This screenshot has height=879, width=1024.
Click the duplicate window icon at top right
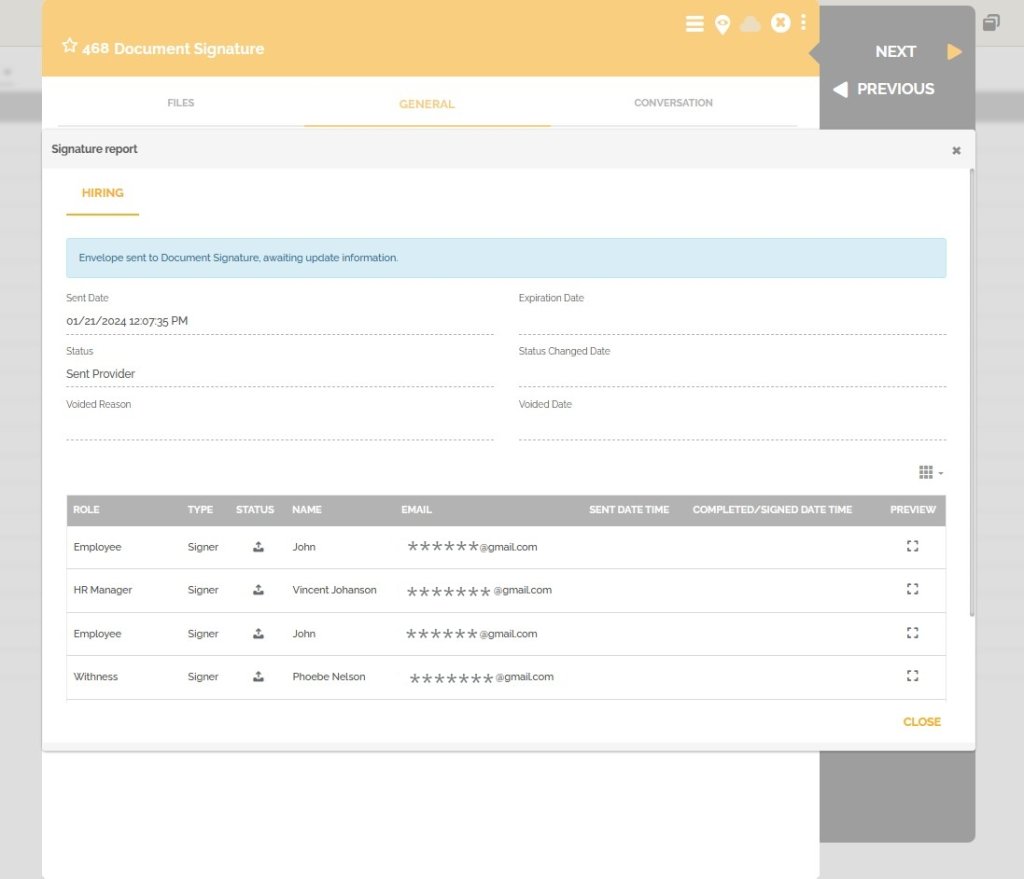pyautogui.click(x=991, y=21)
